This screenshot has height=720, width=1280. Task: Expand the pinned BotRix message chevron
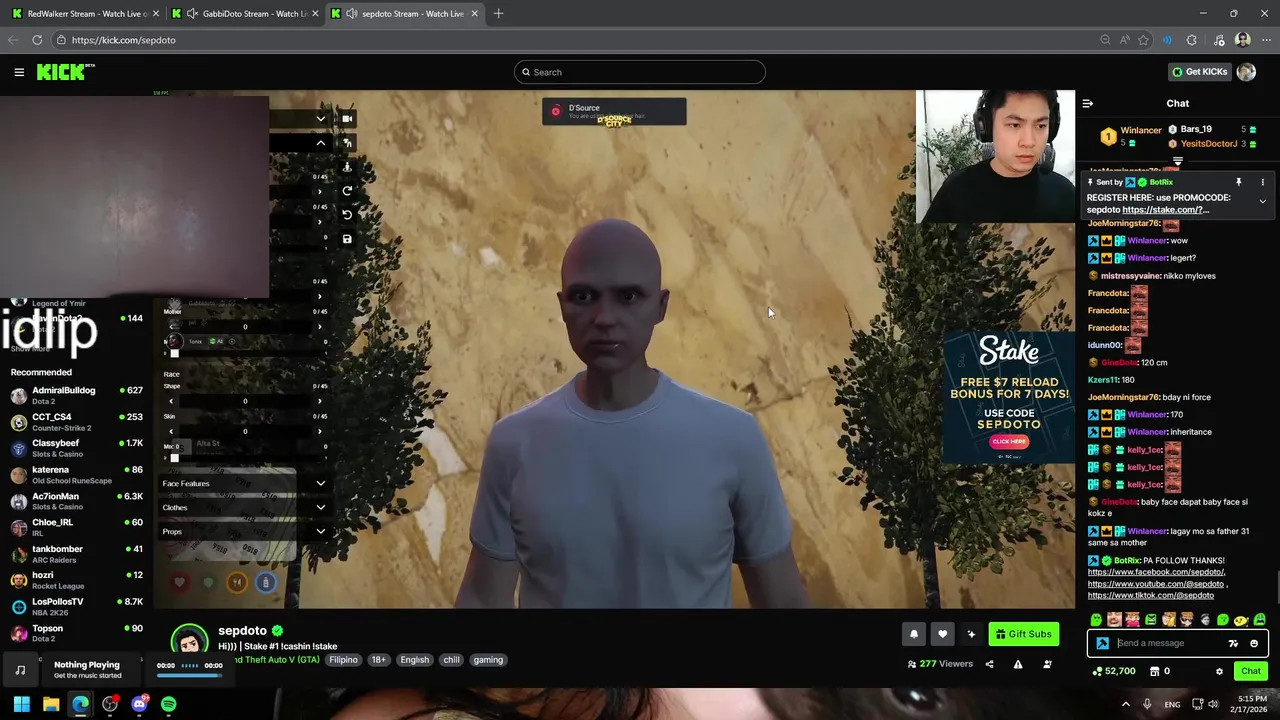1262,202
